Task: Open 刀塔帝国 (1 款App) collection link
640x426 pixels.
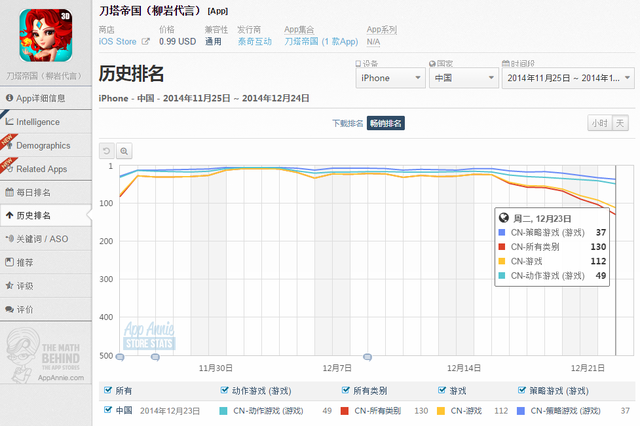Action: click(321, 41)
